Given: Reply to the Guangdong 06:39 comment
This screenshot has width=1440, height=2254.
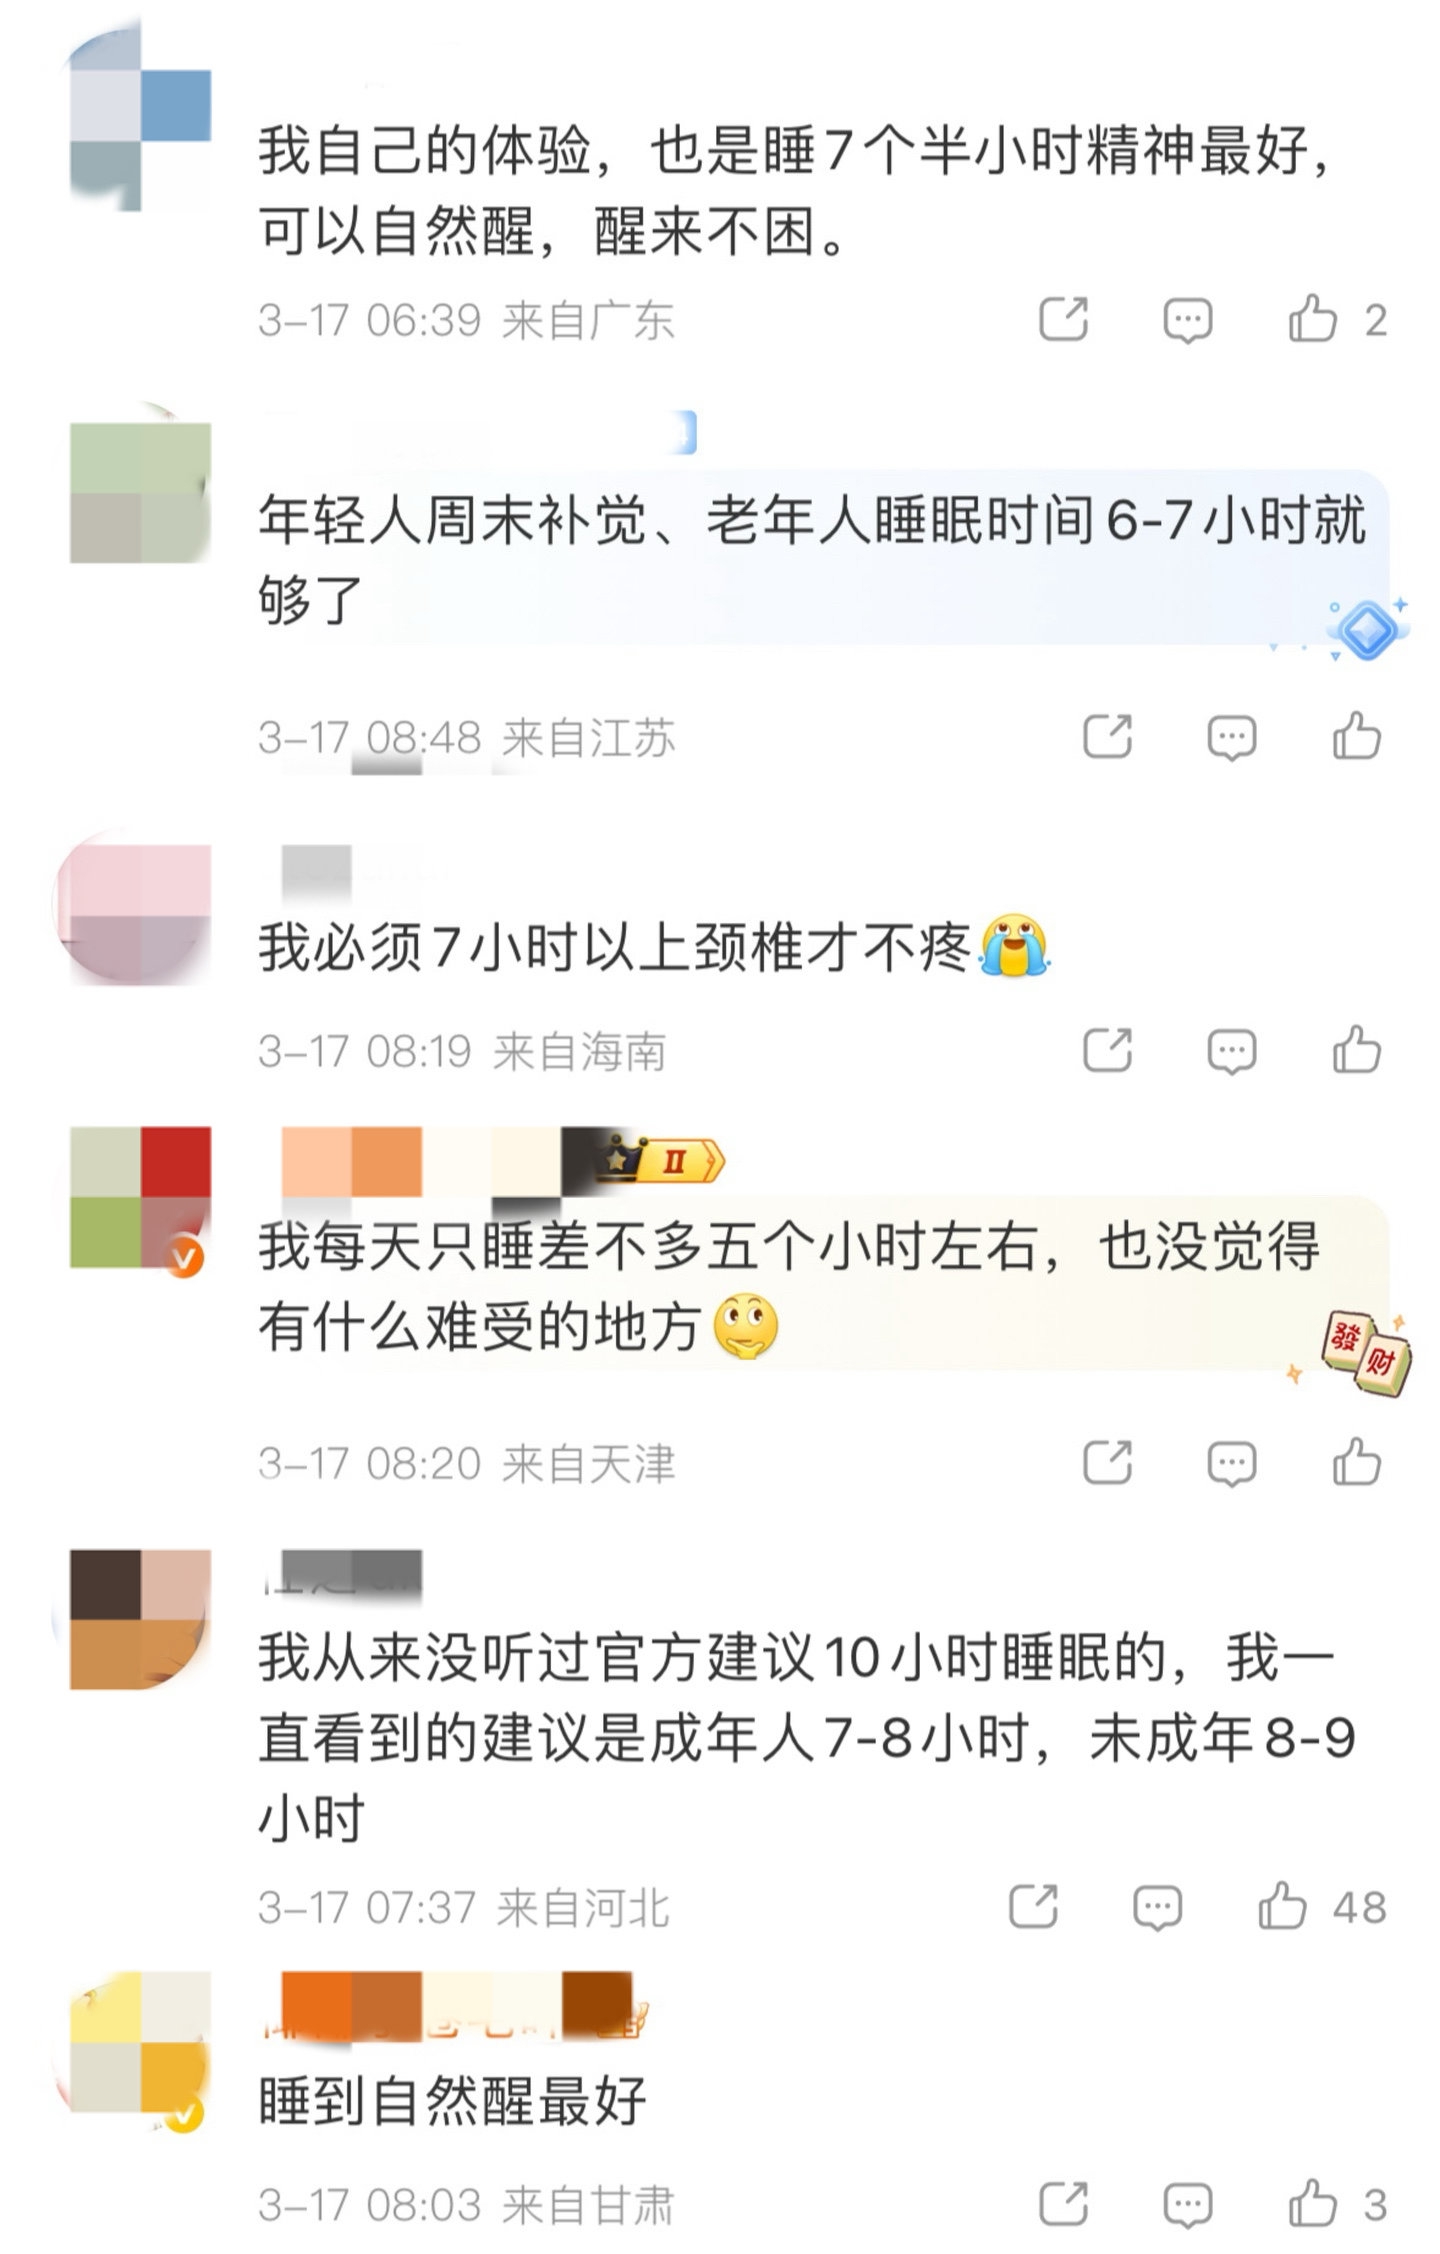Looking at the screenshot, I should click(1188, 321).
